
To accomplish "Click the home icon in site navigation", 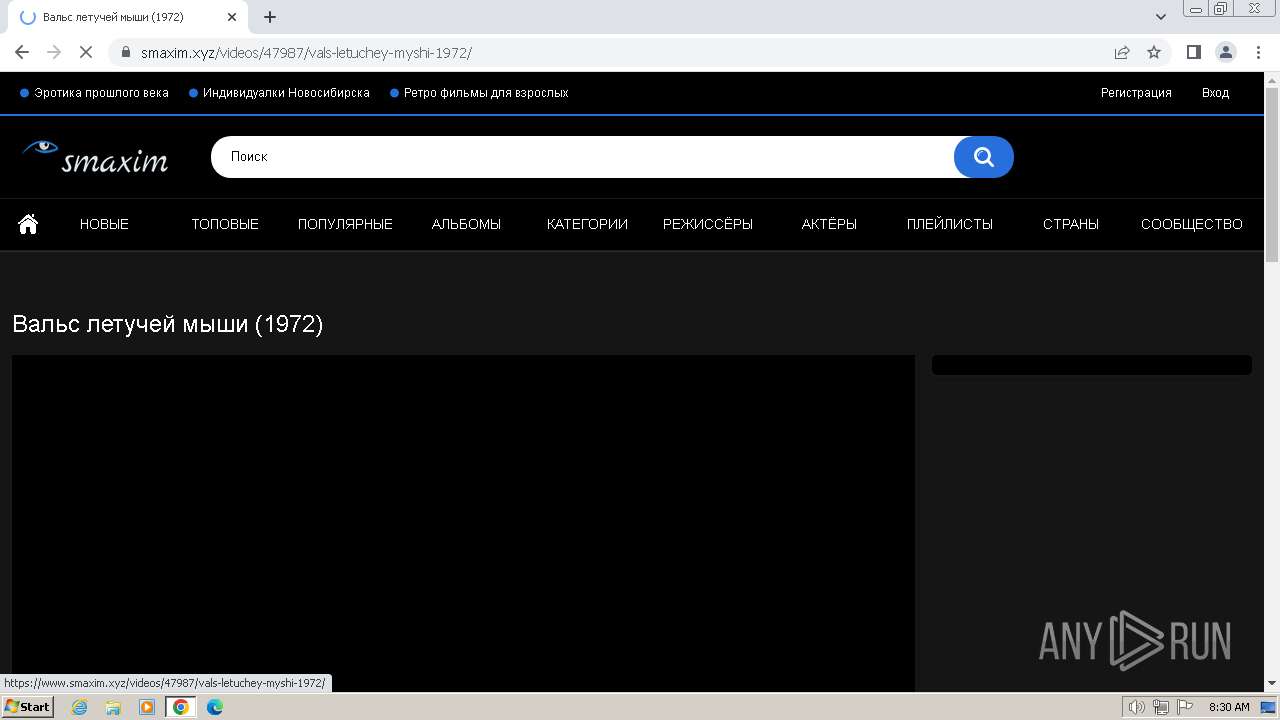I will (x=28, y=224).
